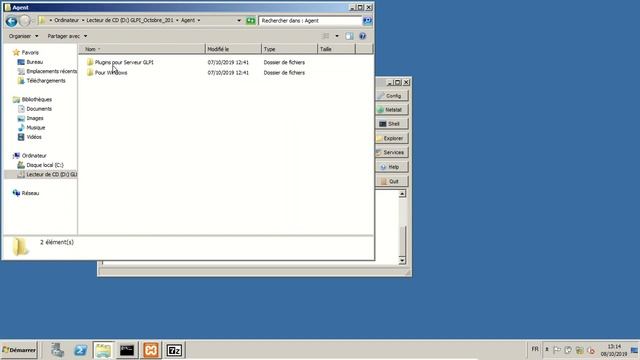
Task: Show hidden tray icons with the small arrow
Action: [547, 349]
